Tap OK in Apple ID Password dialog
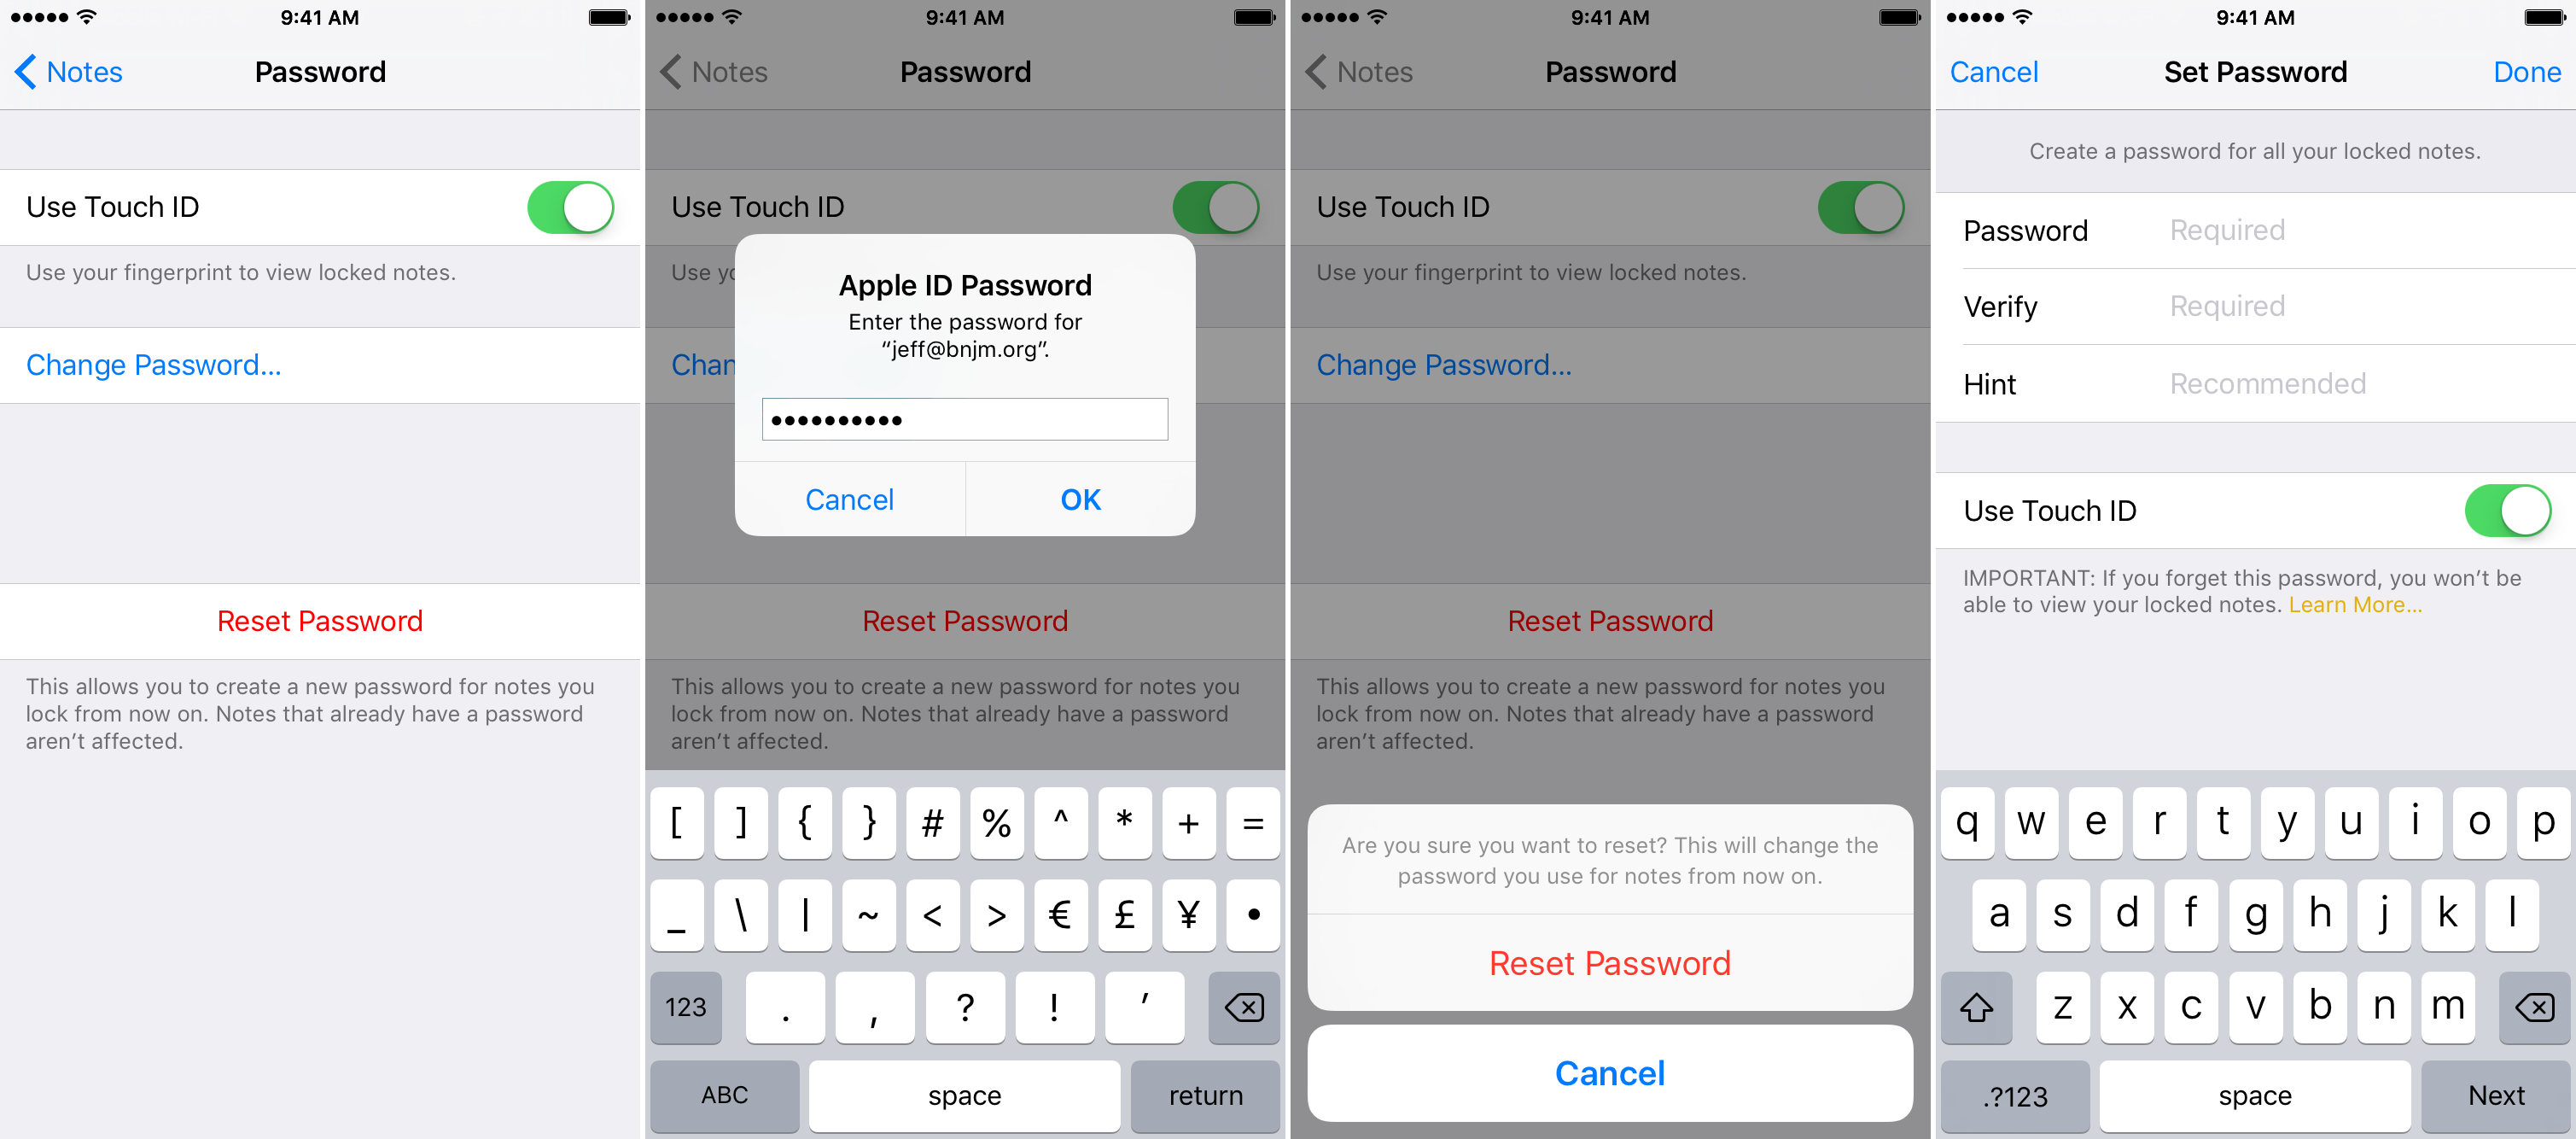Image resolution: width=2576 pixels, height=1139 pixels. pos(1080,498)
